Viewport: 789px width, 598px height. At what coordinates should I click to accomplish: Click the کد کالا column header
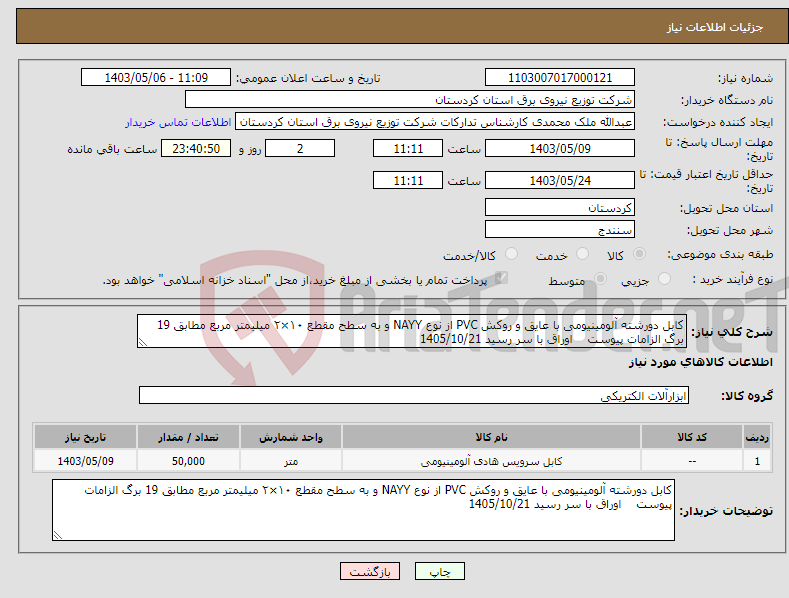pyautogui.click(x=692, y=437)
